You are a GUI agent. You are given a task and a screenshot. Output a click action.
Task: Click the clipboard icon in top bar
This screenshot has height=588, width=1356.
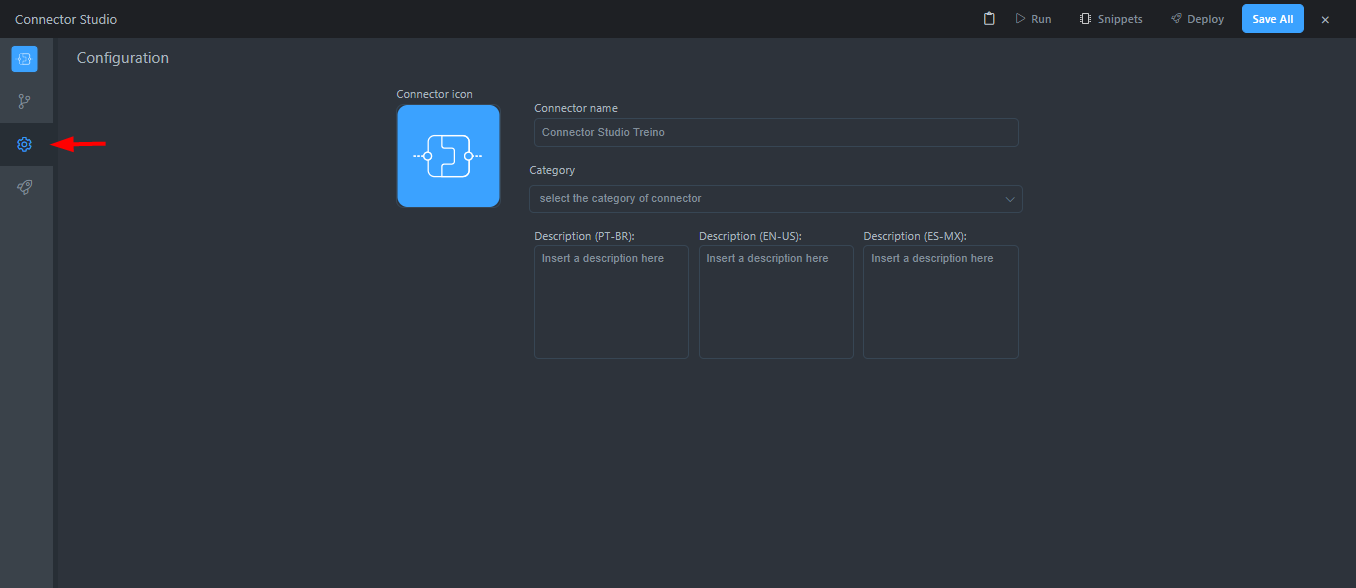989,19
